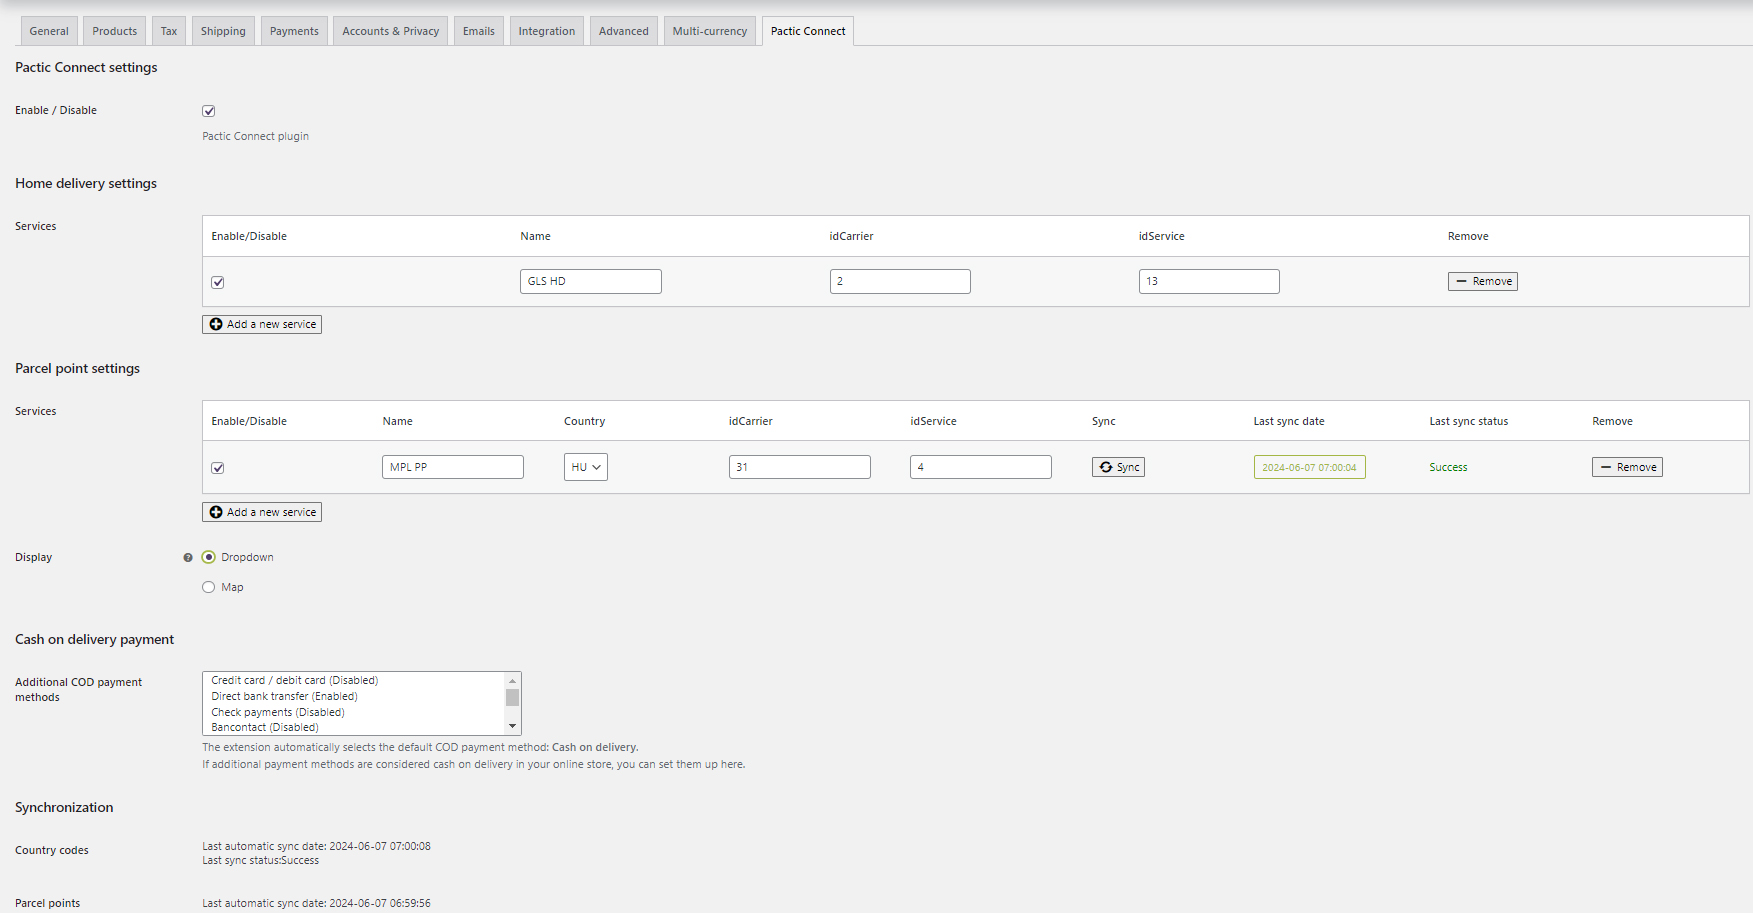This screenshot has height=913, width=1753.
Task: Click the Sync button for MPL PP
Action: pos(1118,467)
